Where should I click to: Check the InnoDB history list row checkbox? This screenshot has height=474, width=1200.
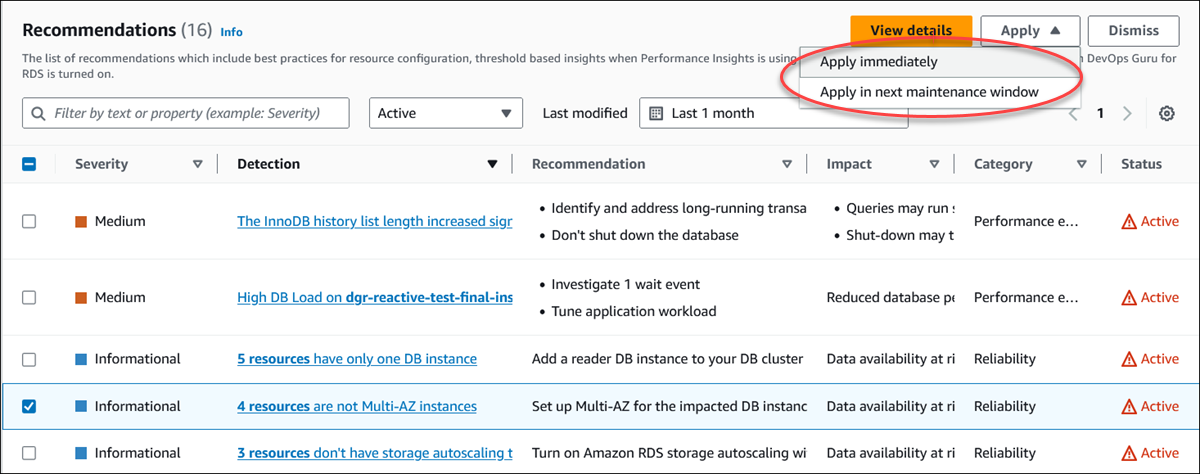(29, 221)
